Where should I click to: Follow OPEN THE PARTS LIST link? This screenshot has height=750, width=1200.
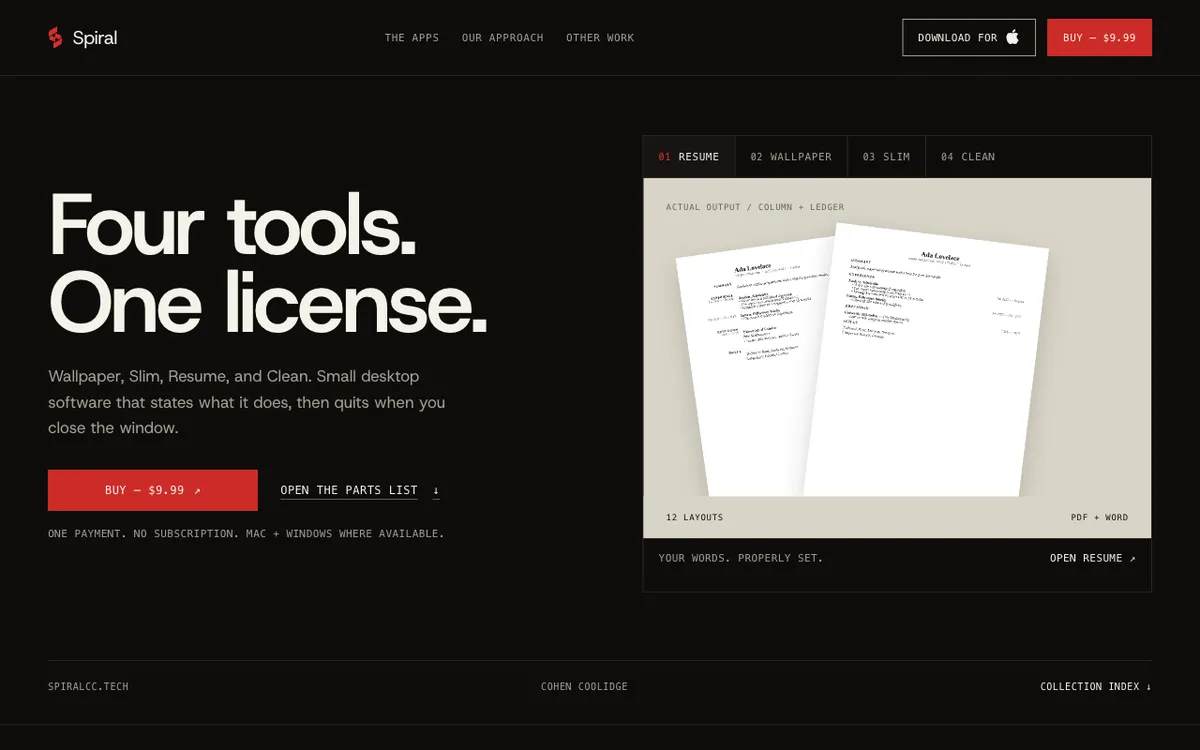[360, 490]
